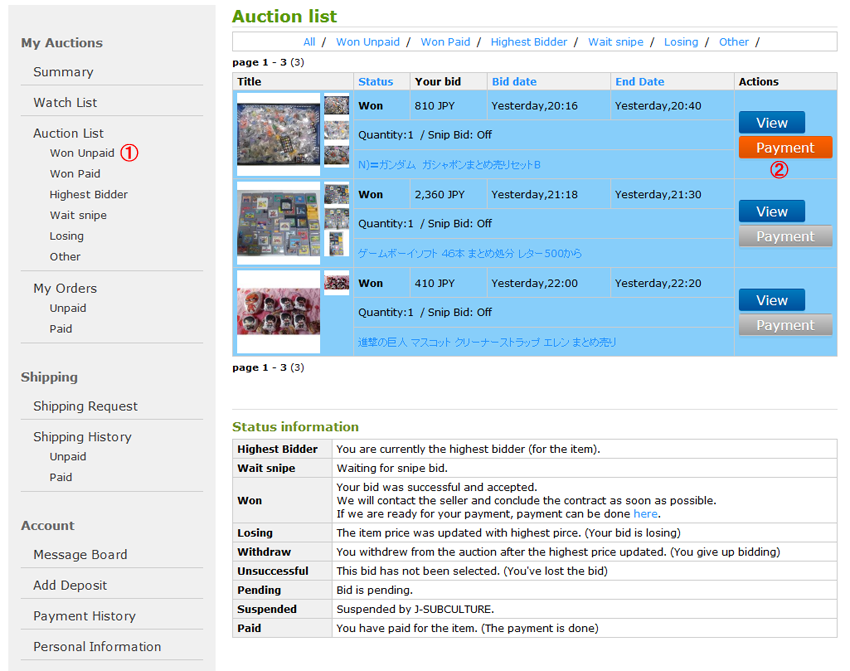Sort the list by Status column
This screenshot has height=671, width=850.
(x=375, y=81)
